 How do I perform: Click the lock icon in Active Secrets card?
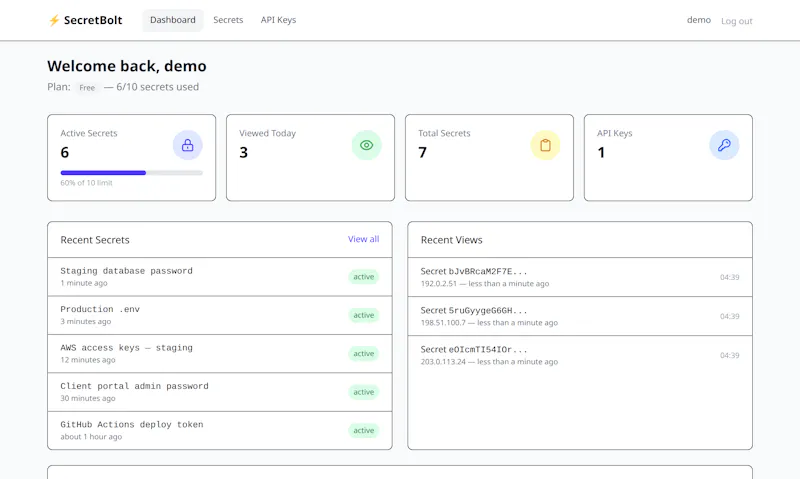[x=188, y=145]
